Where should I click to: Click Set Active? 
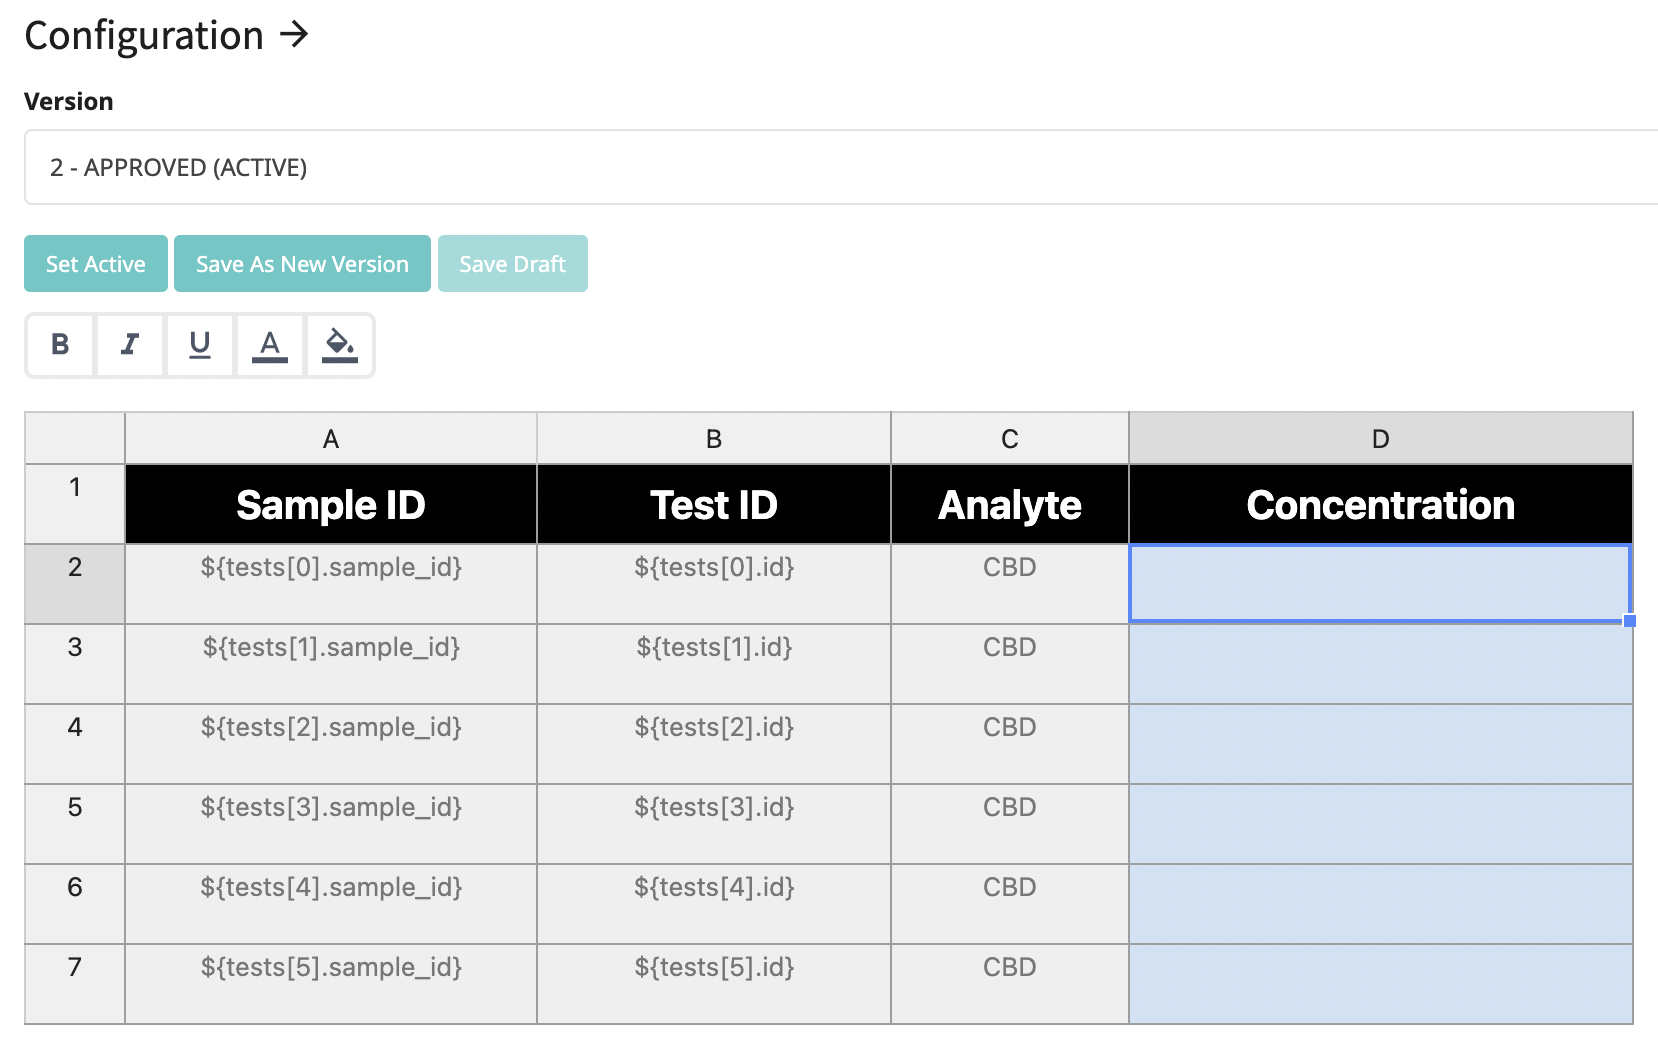pos(95,263)
